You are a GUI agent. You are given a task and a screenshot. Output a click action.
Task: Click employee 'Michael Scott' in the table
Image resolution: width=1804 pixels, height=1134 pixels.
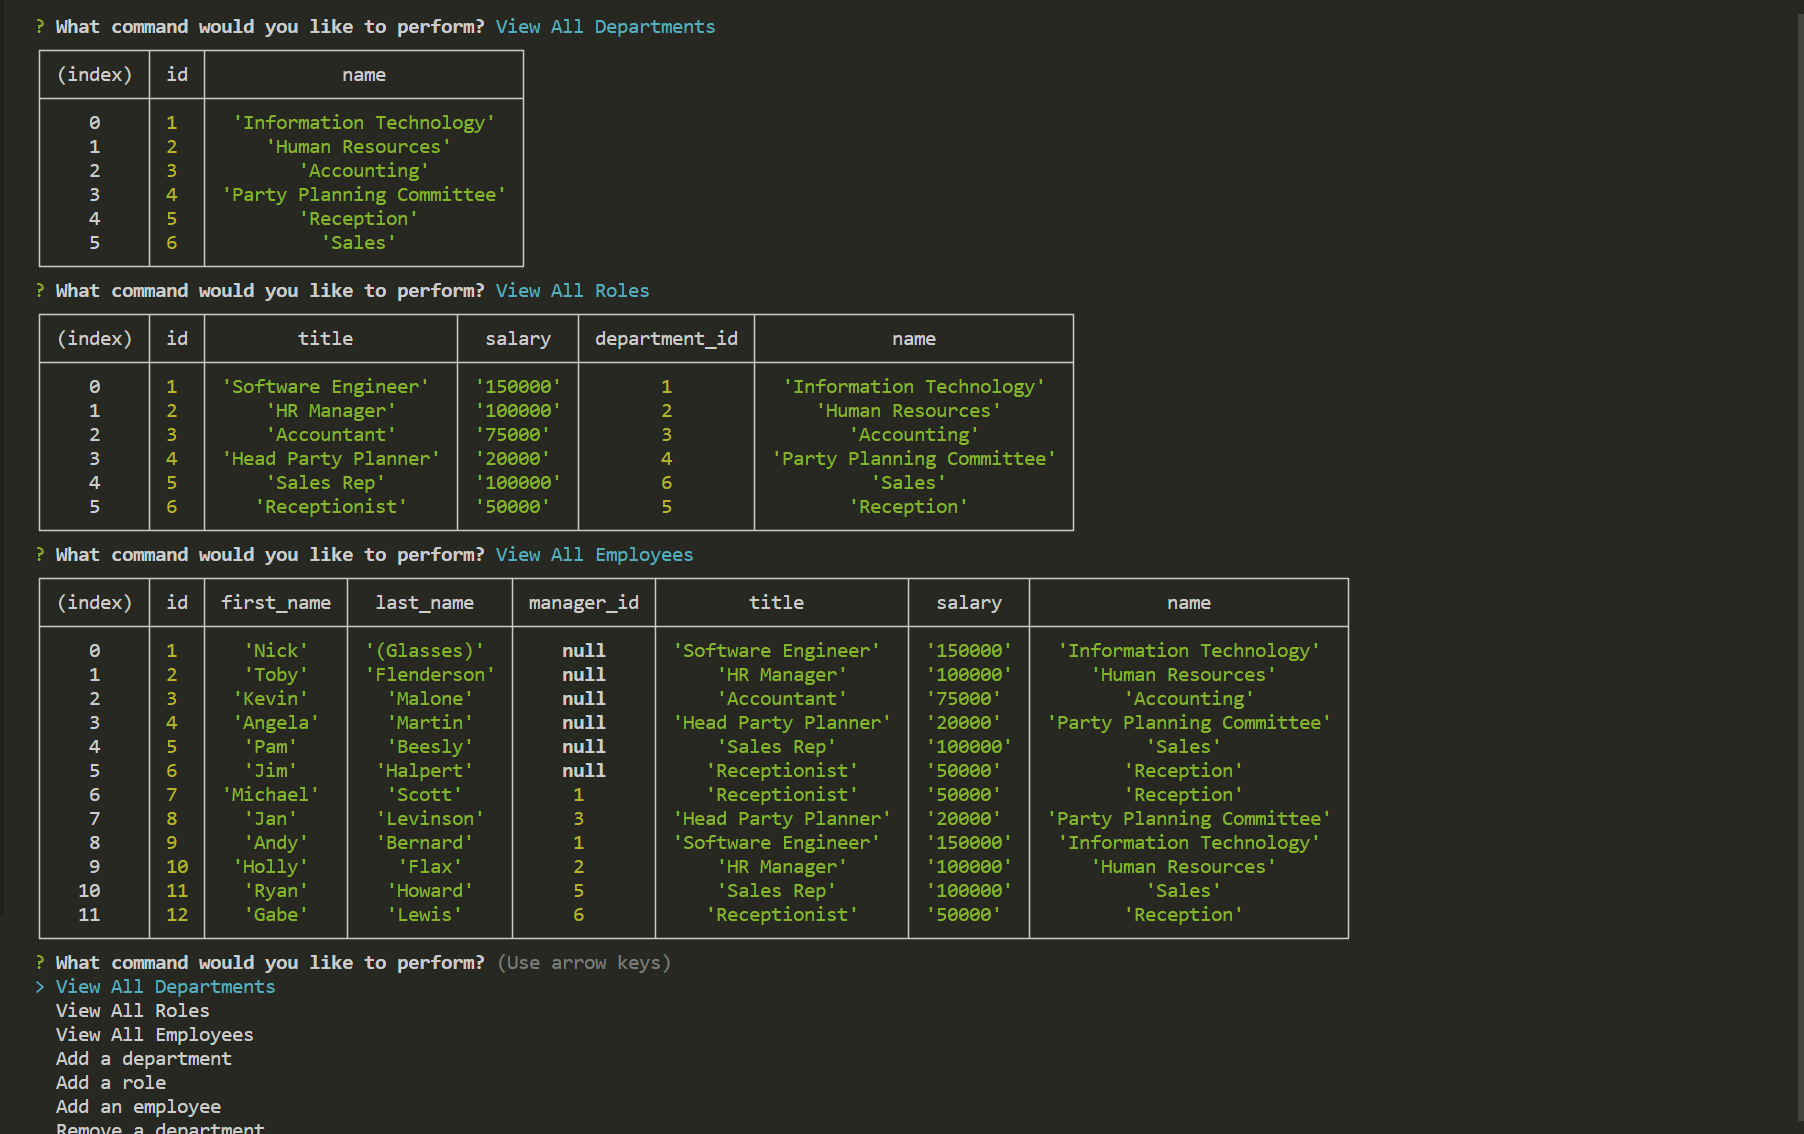pyautogui.click(x=350, y=794)
